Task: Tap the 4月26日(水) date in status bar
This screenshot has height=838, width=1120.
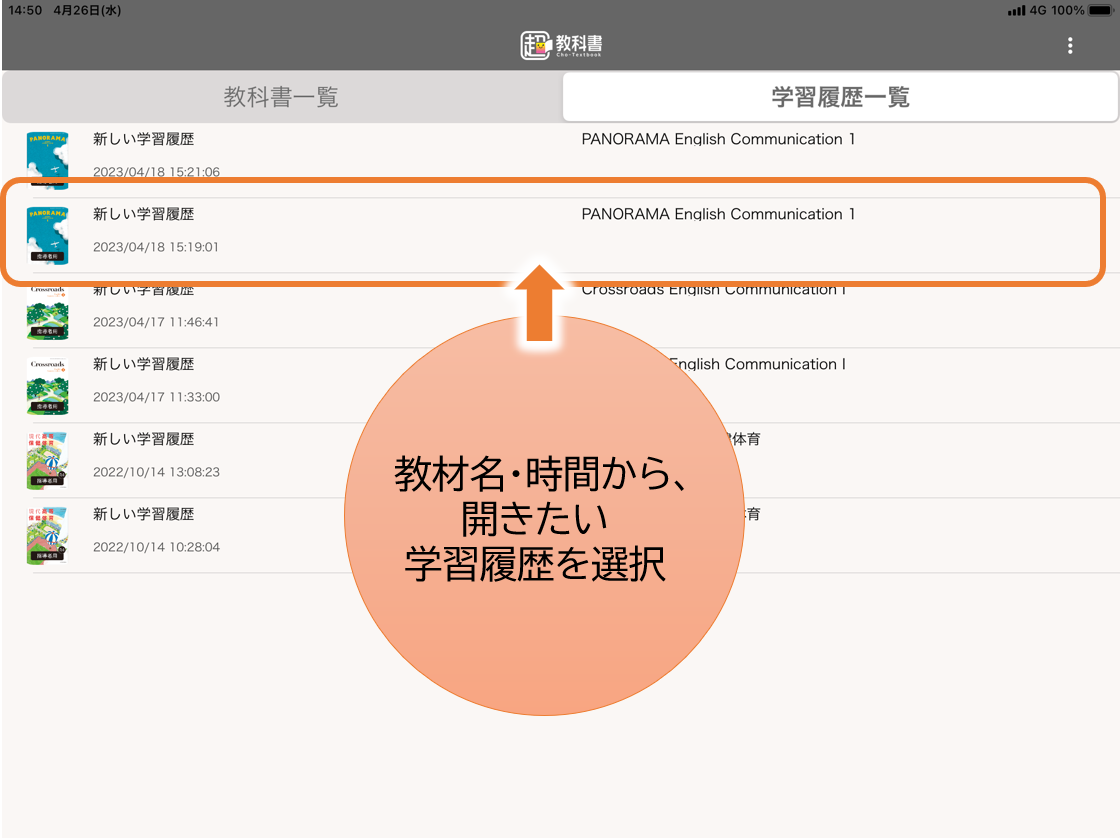Action: click(x=87, y=11)
